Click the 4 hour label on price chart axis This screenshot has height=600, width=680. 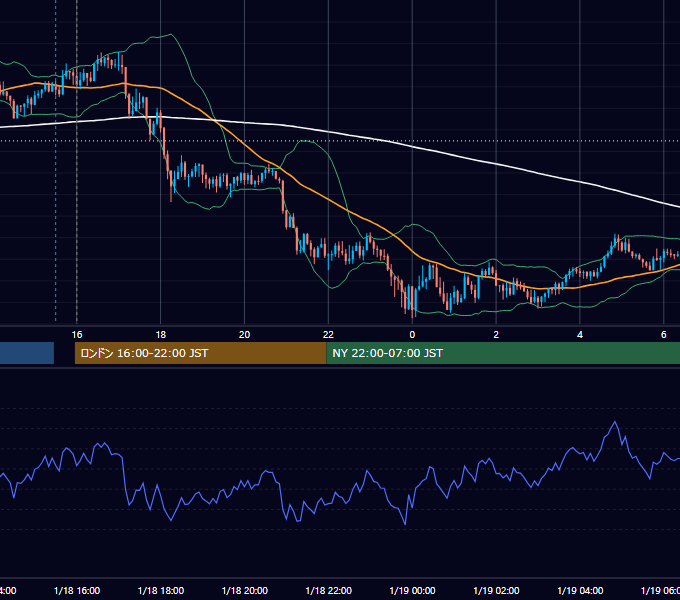click(x=580, y=335)
